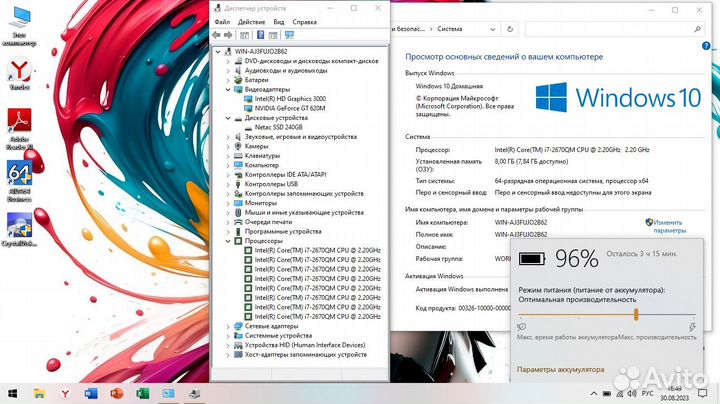Screen dimensions: 720x404
Task: Expand DVD-дисководы и дисководы компакт-дисков
Action: coord(228,61)
